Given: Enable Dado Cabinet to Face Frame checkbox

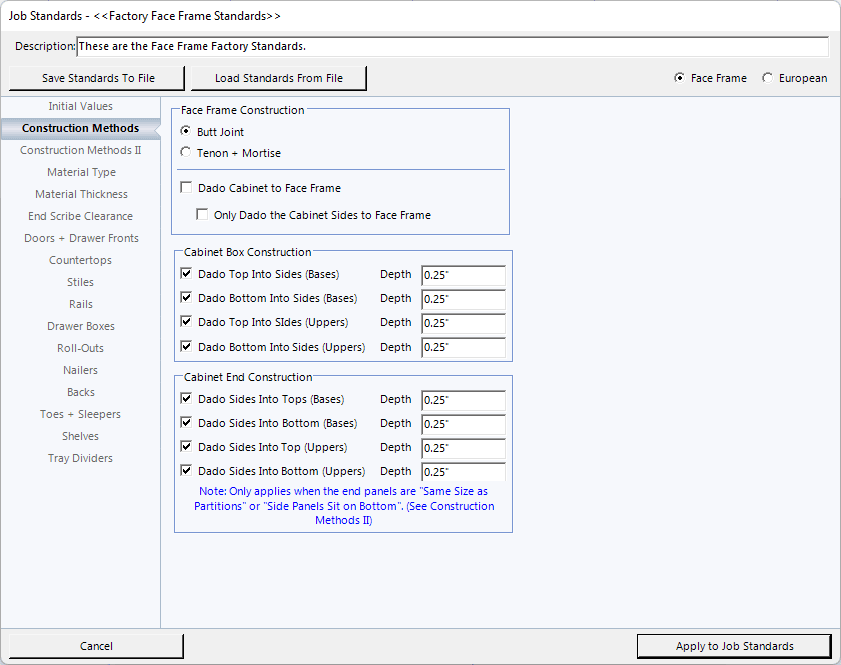Looking at the screenshot, I should tap(186, 188).
